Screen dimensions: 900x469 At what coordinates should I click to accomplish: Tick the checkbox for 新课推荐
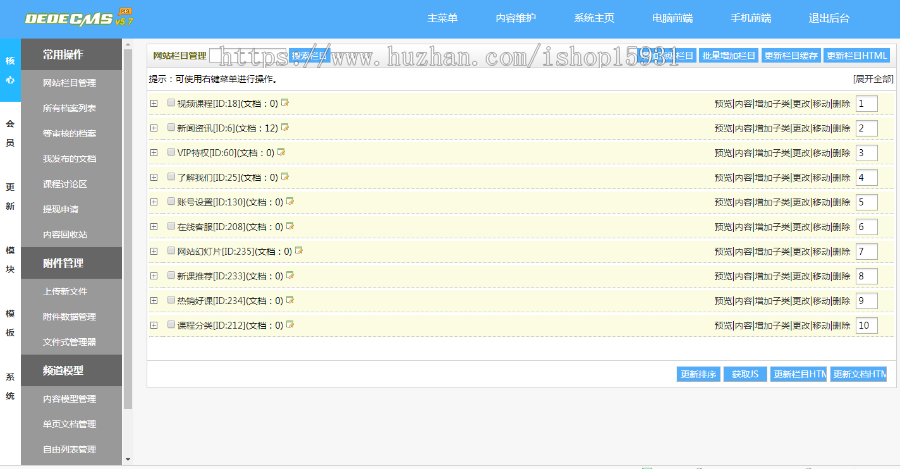tap(171, 276)
